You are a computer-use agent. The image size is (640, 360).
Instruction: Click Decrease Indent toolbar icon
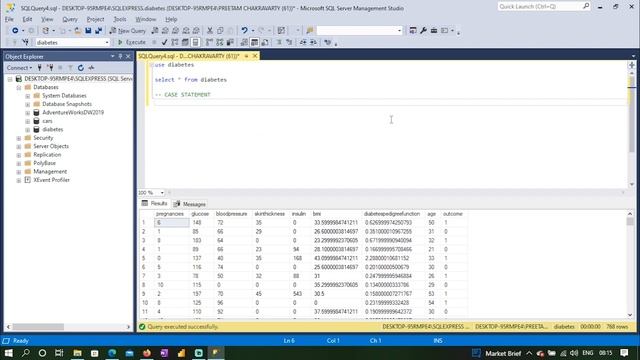click(303, 42)
